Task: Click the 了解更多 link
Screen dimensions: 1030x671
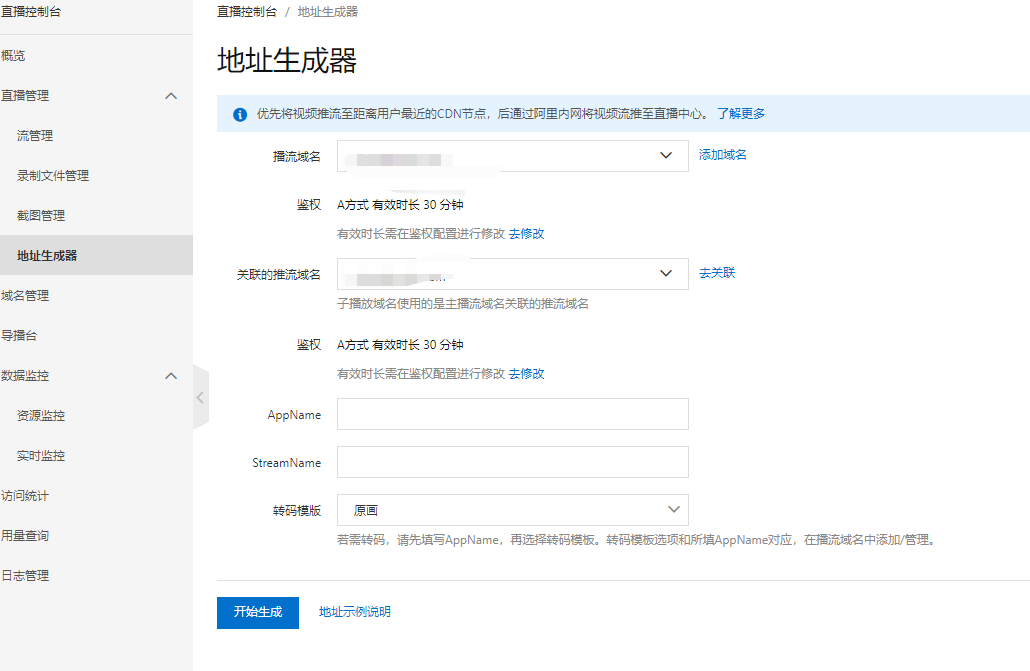Action: point(741,114)
